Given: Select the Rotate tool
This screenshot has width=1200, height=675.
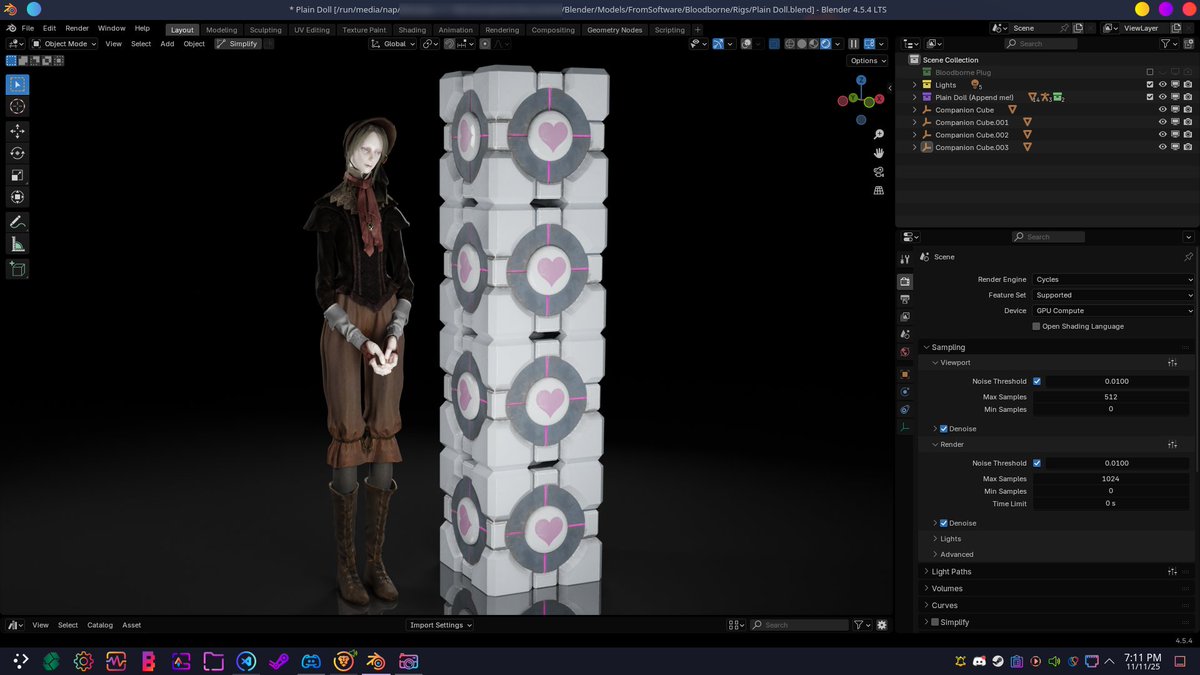Looking at the screenshot, I should 18,153.
